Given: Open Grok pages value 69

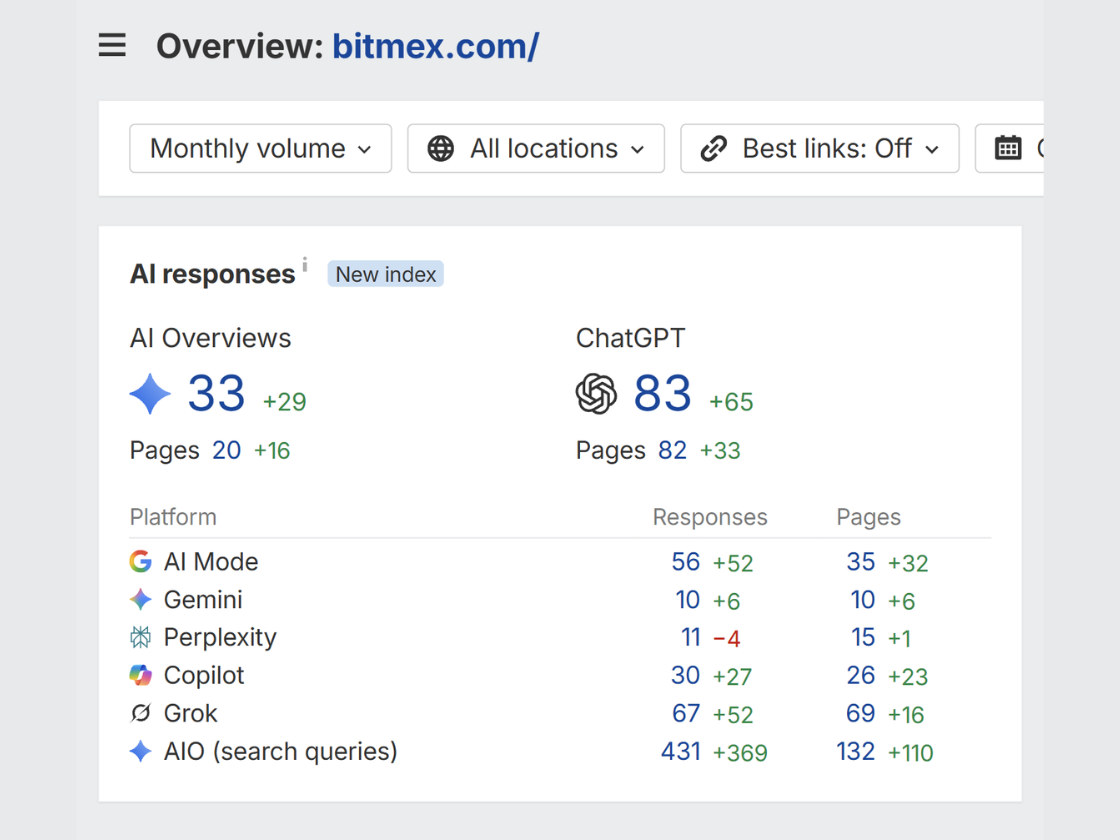Looking at the screenshot, I should 861,713.
